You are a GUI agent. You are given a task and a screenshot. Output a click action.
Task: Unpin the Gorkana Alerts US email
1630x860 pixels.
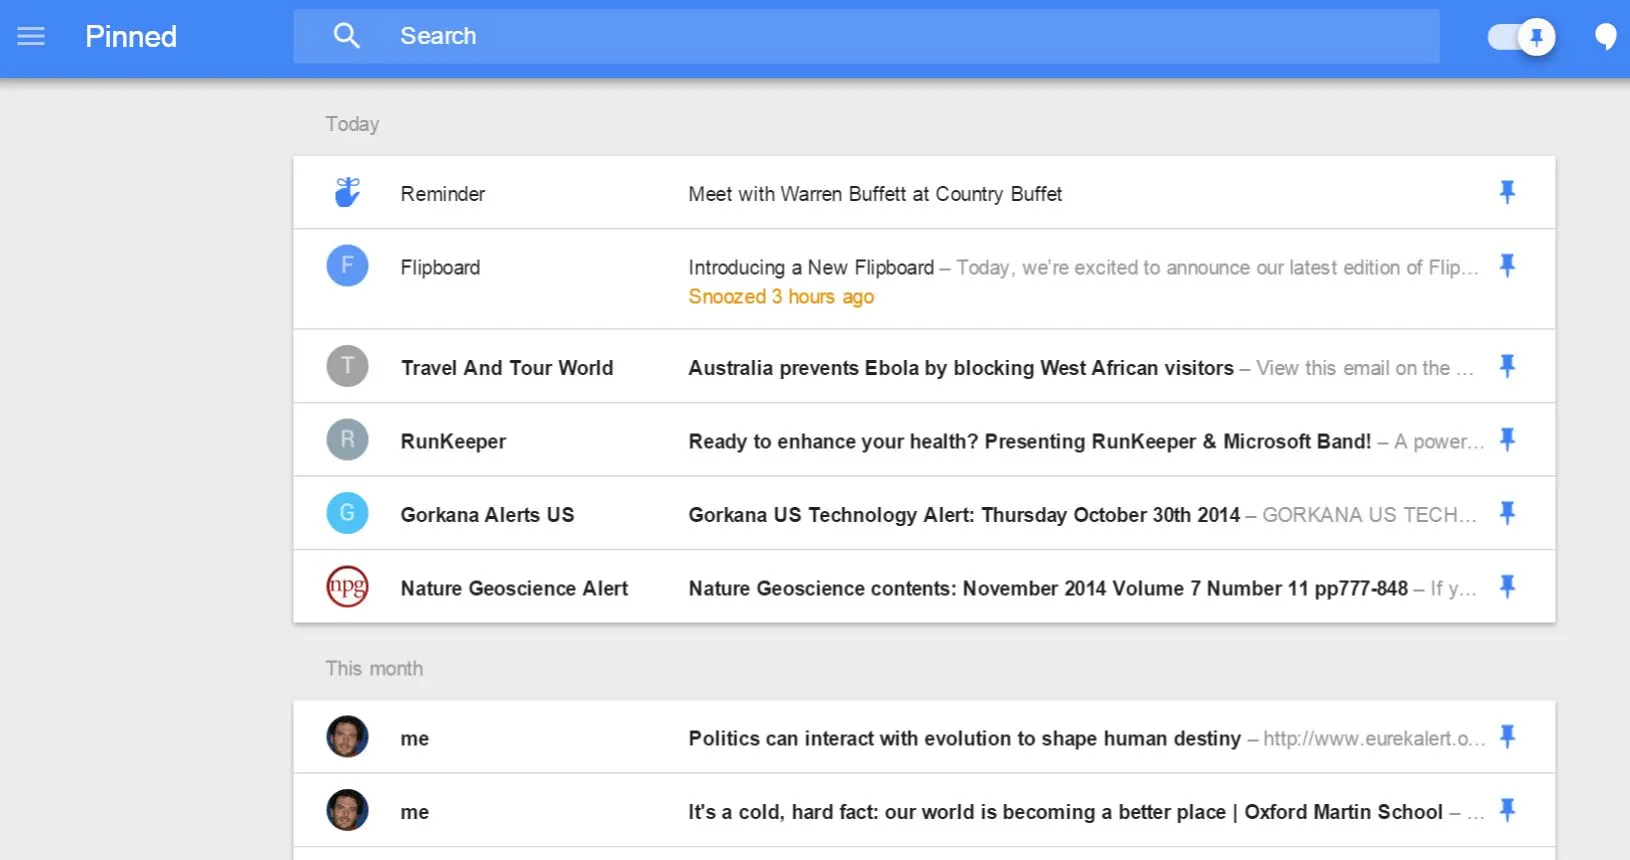click(1507, 513)
